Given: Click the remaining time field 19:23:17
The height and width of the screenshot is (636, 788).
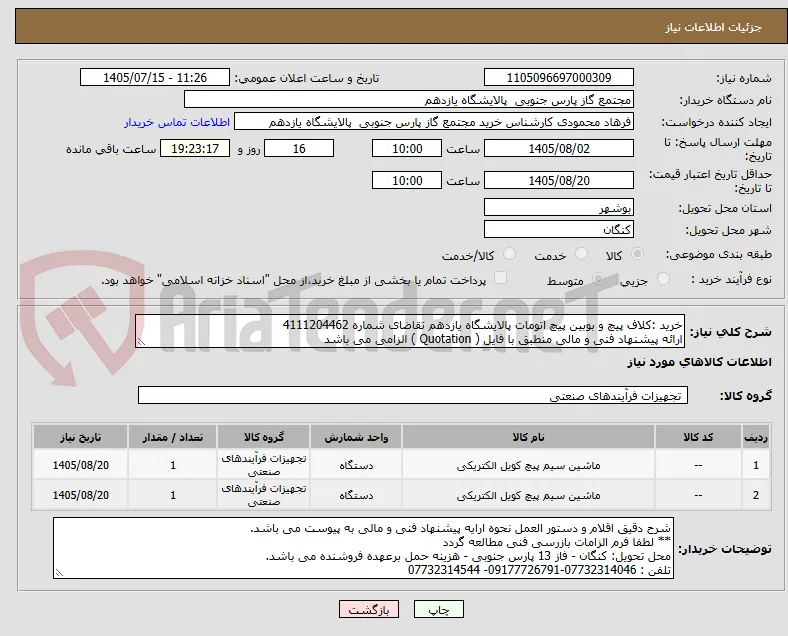Looking at the screenshot, I should click(195, 148).
